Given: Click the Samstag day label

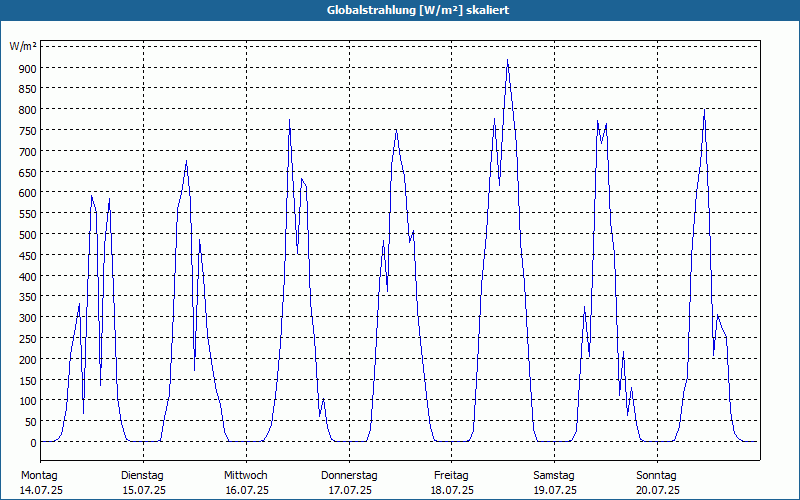Looking at the screenshot, I should [x=554, y=476].
